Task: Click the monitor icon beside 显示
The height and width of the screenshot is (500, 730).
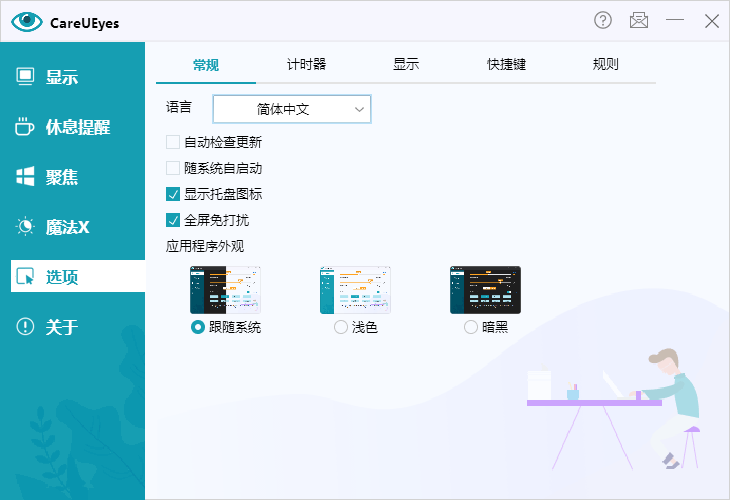Action: [x=26, y=77]
